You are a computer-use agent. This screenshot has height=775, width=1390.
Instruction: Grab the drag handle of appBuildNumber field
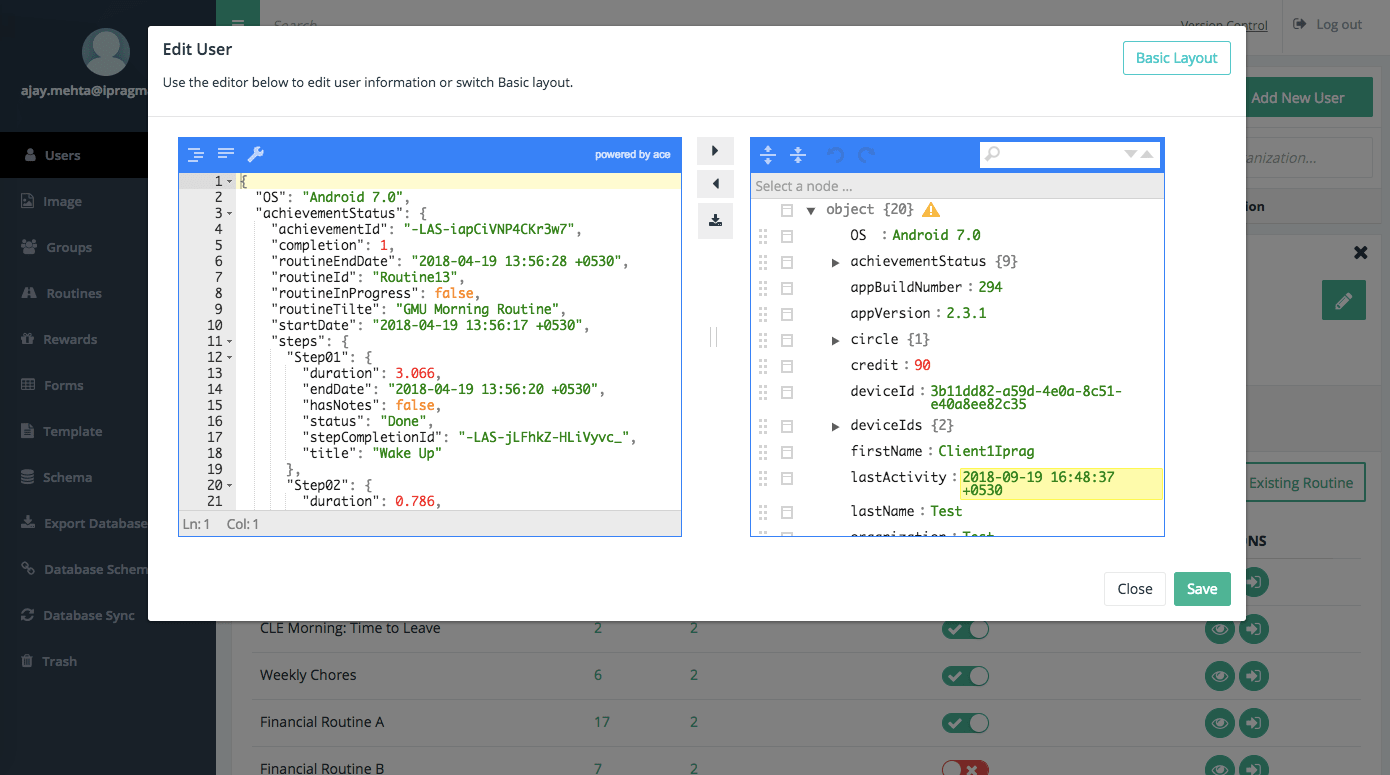[763, 288]
